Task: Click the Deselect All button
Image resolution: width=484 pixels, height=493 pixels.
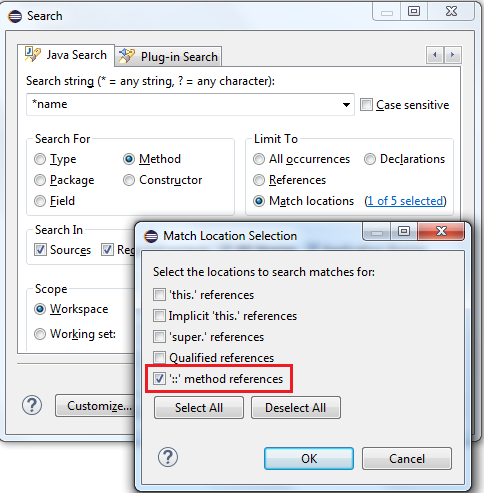Action: pyautogui.click(x=296, y=407)
